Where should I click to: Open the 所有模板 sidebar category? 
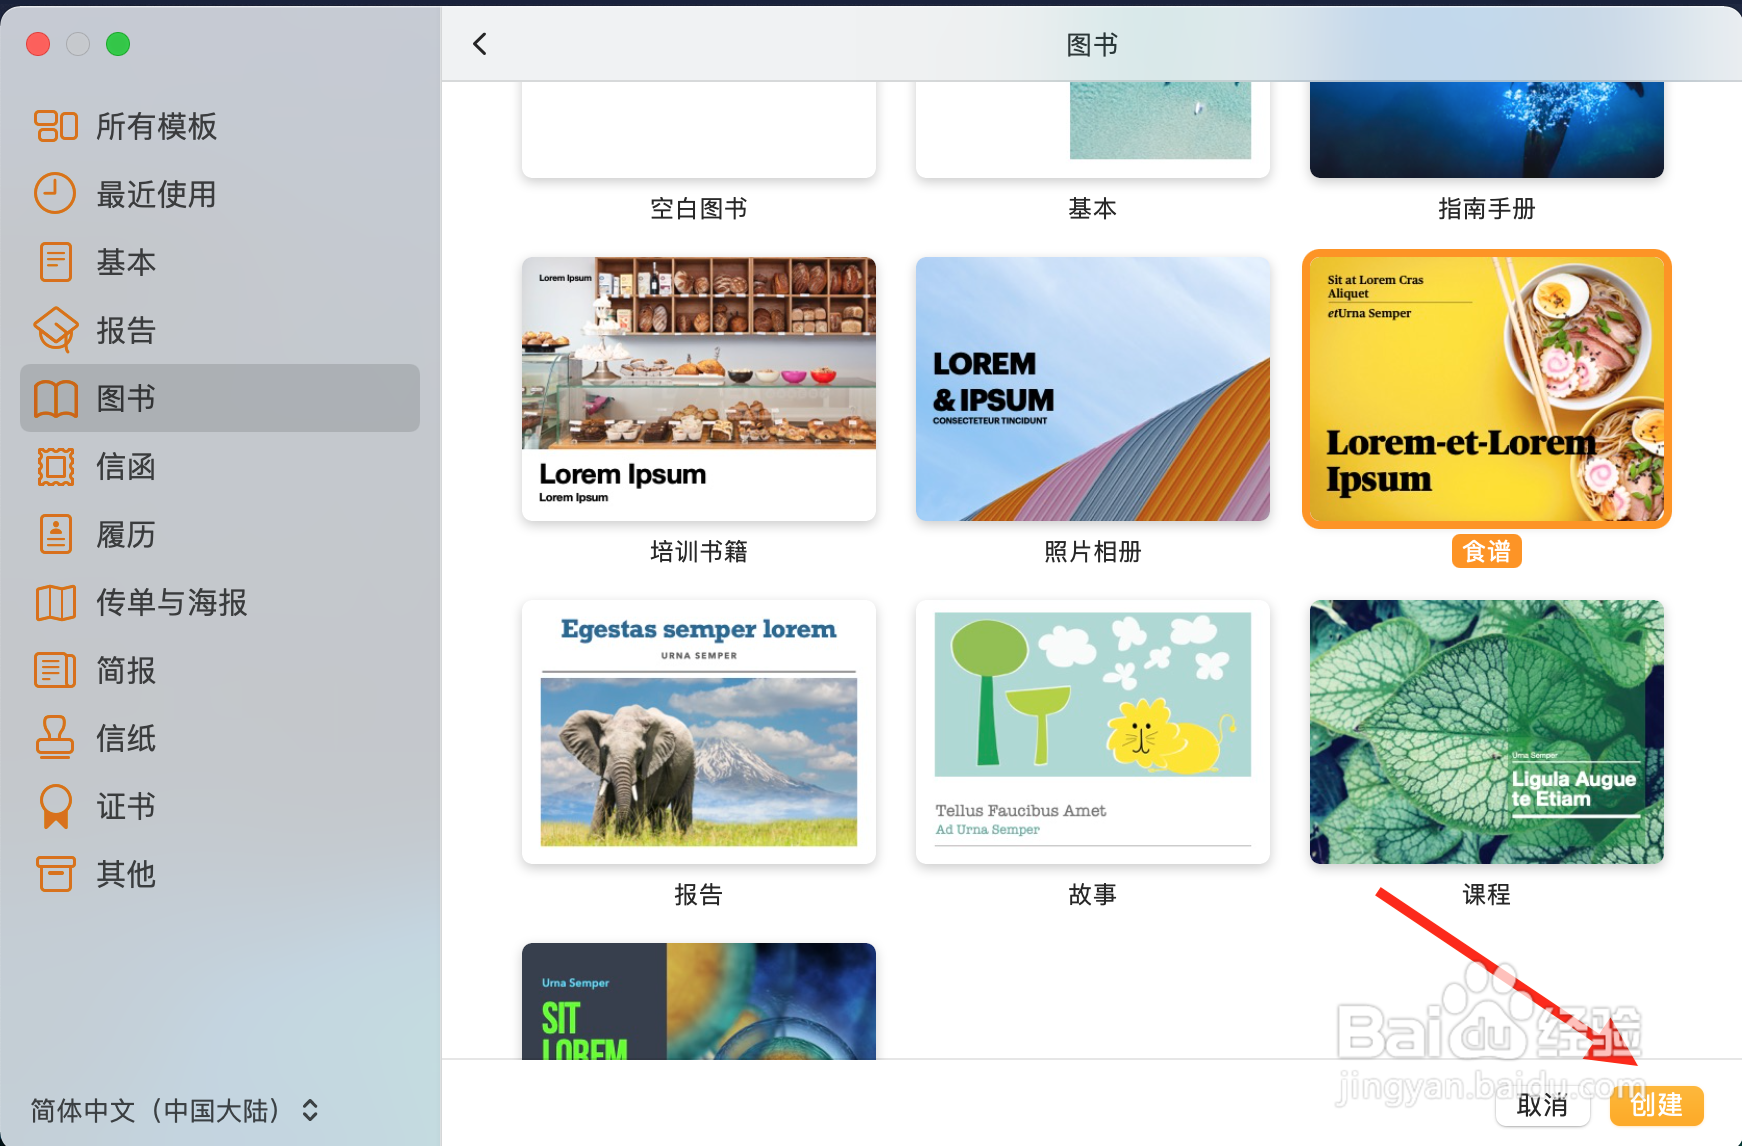(x=155, y=126)
